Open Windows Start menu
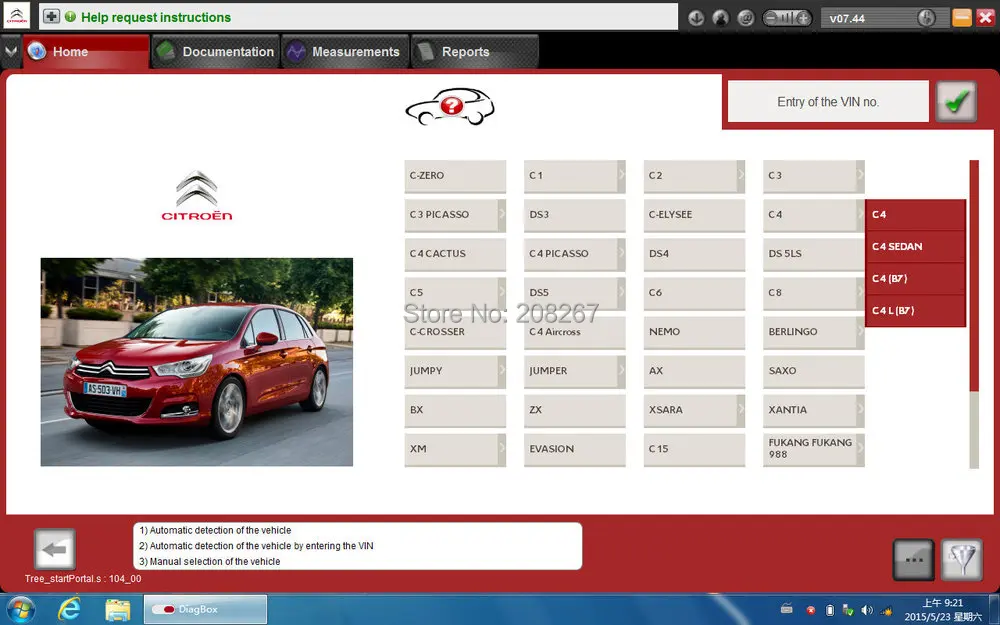Screen dimensions: 1000x625 point(21,609)
